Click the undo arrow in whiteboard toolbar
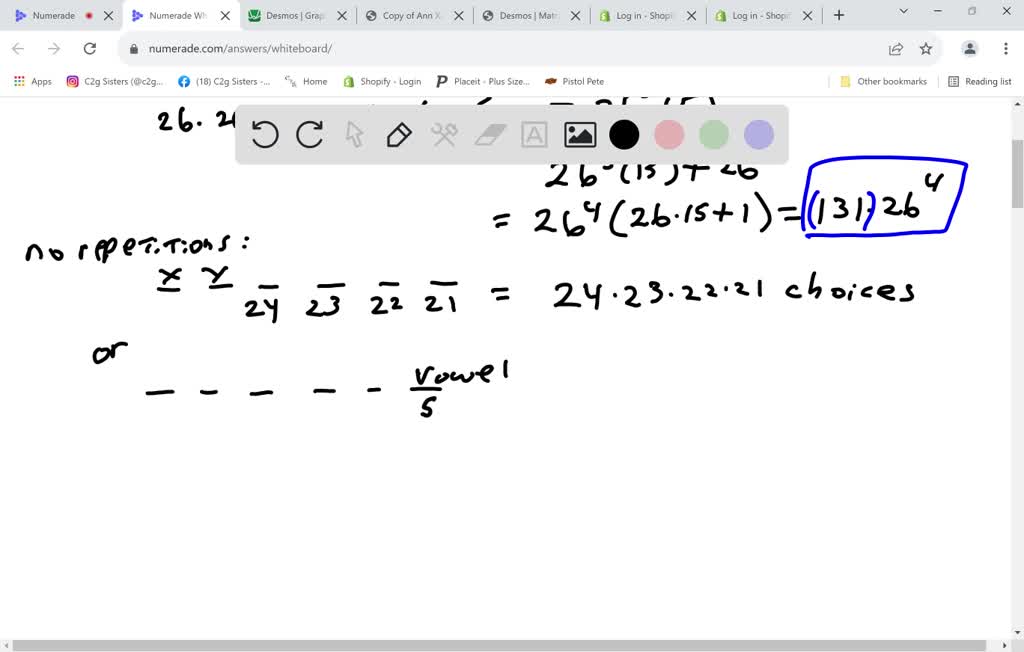1024x652 pixels. coord(264,135)
